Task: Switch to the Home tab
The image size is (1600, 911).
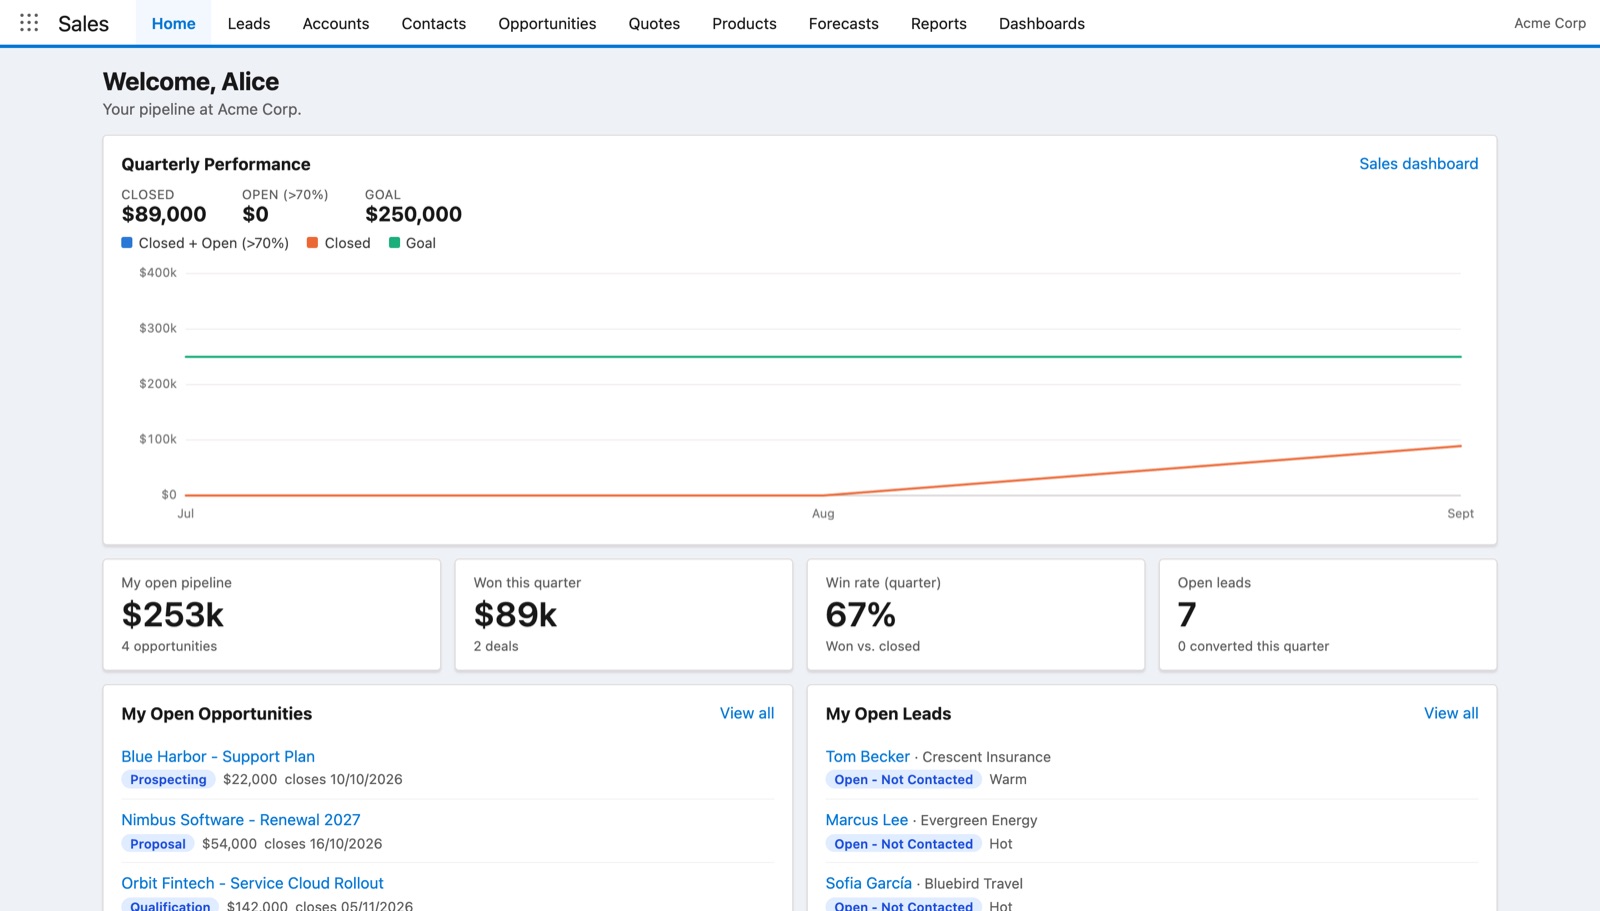Action: tap(173, 23)
